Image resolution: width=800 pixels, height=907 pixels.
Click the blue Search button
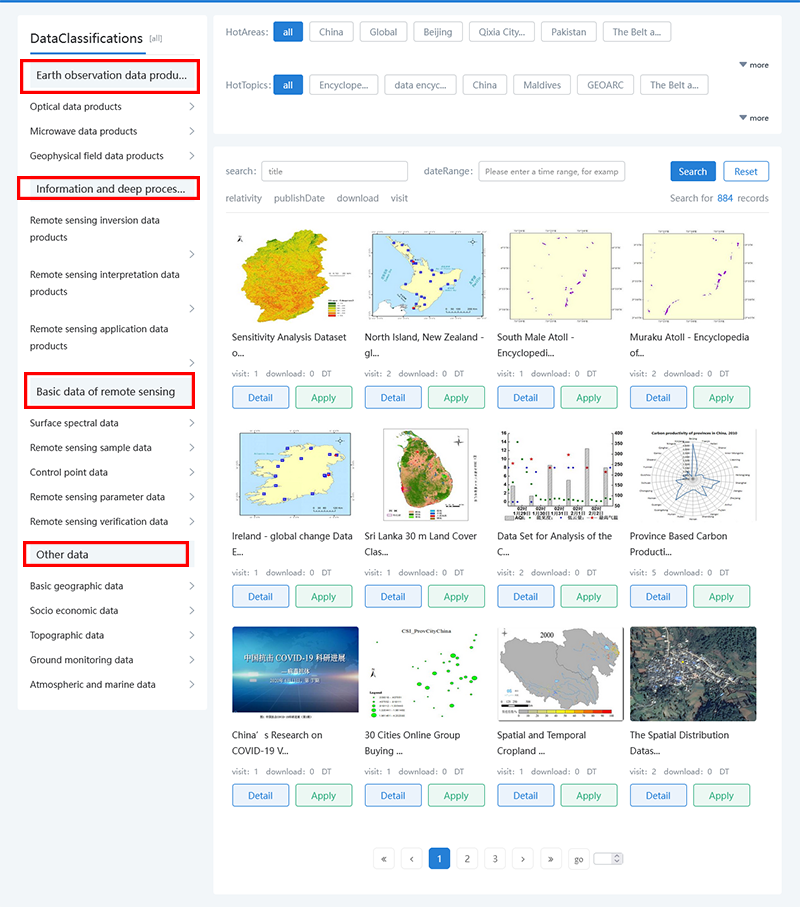693,171
